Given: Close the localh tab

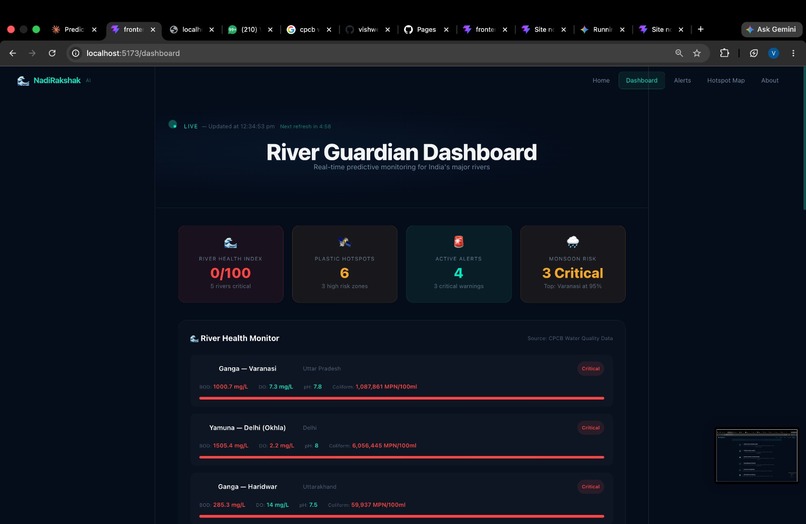Looking at the screenshot, I should [211, 30].
